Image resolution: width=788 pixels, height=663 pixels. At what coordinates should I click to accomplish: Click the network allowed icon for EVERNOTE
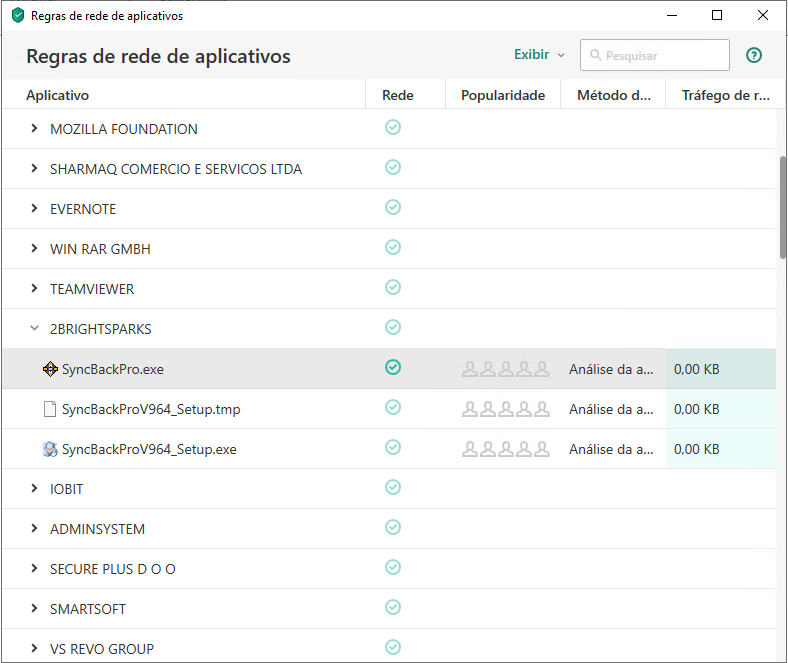(x=393, y=207)
